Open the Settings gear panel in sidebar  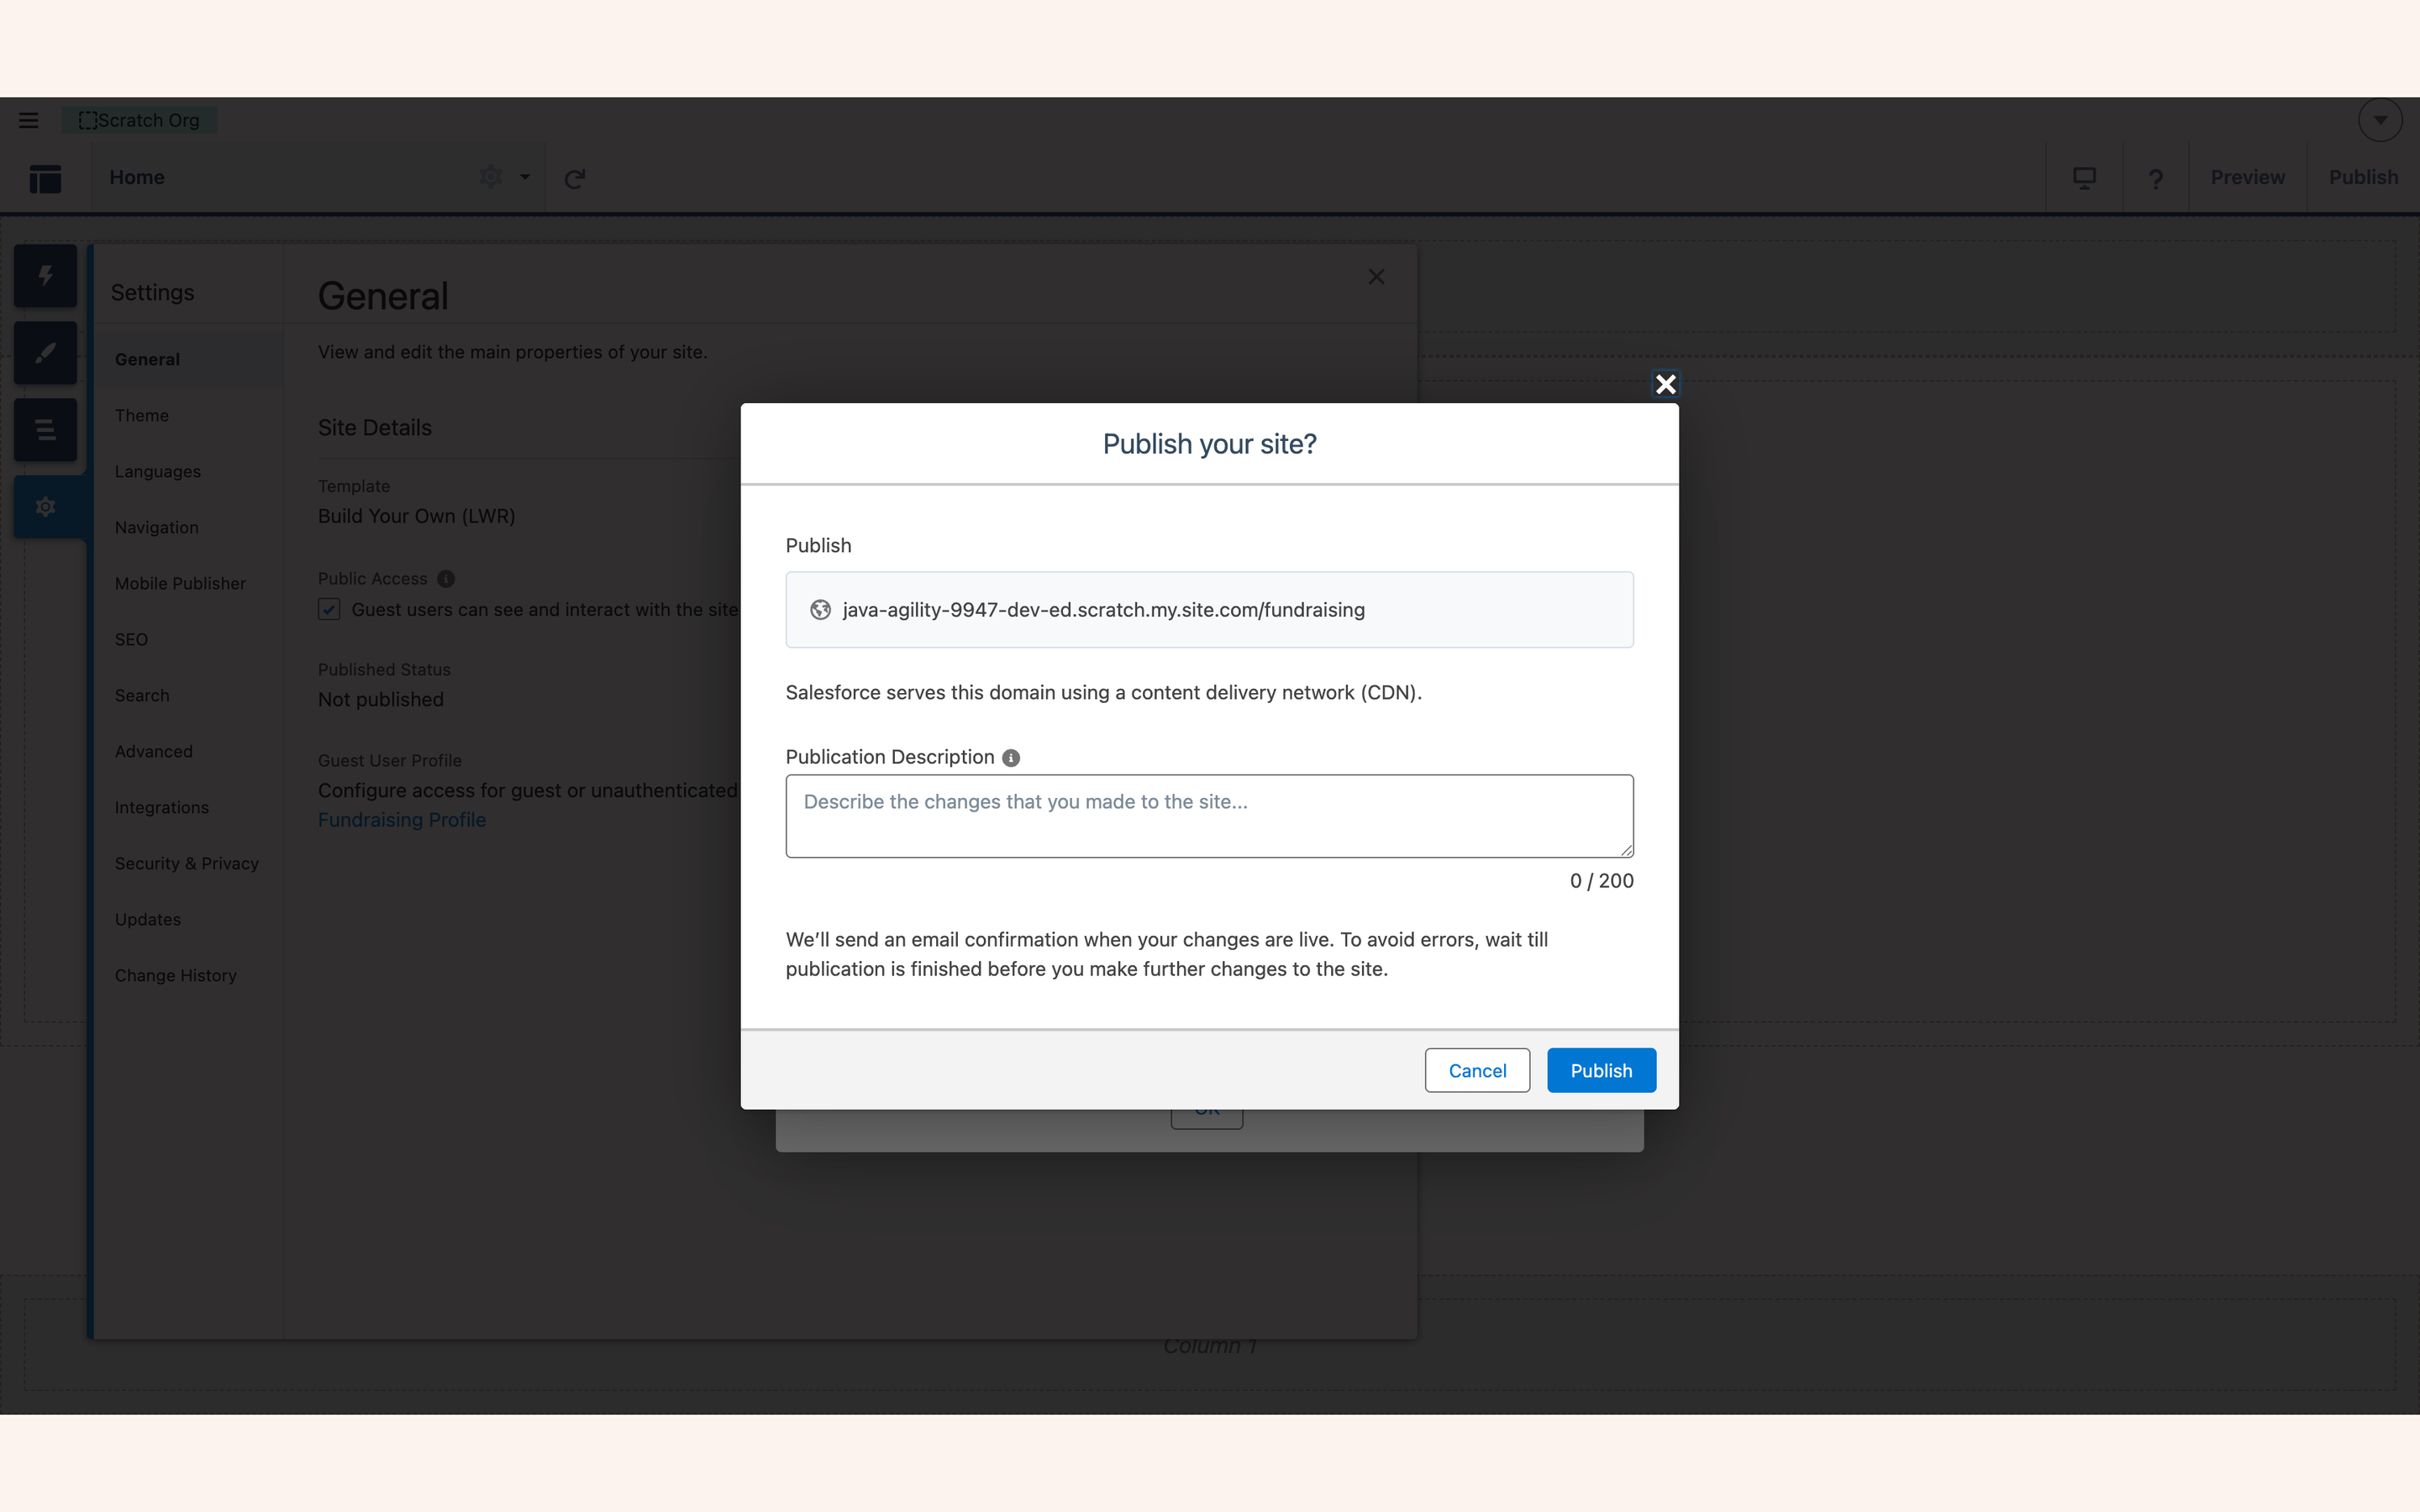click(x=45, y=507)
